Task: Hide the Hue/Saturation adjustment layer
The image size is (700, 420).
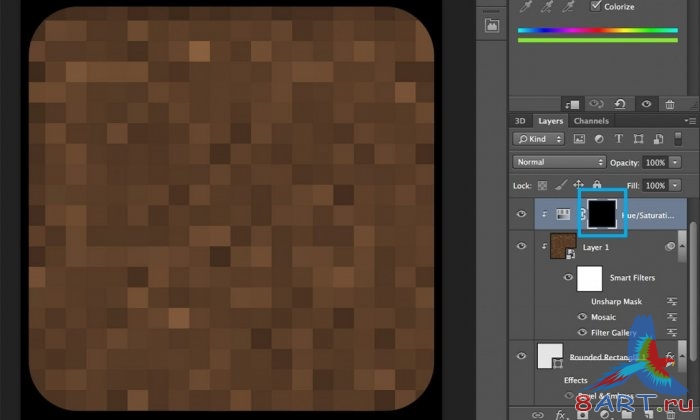Action: [x=521, y=214]
